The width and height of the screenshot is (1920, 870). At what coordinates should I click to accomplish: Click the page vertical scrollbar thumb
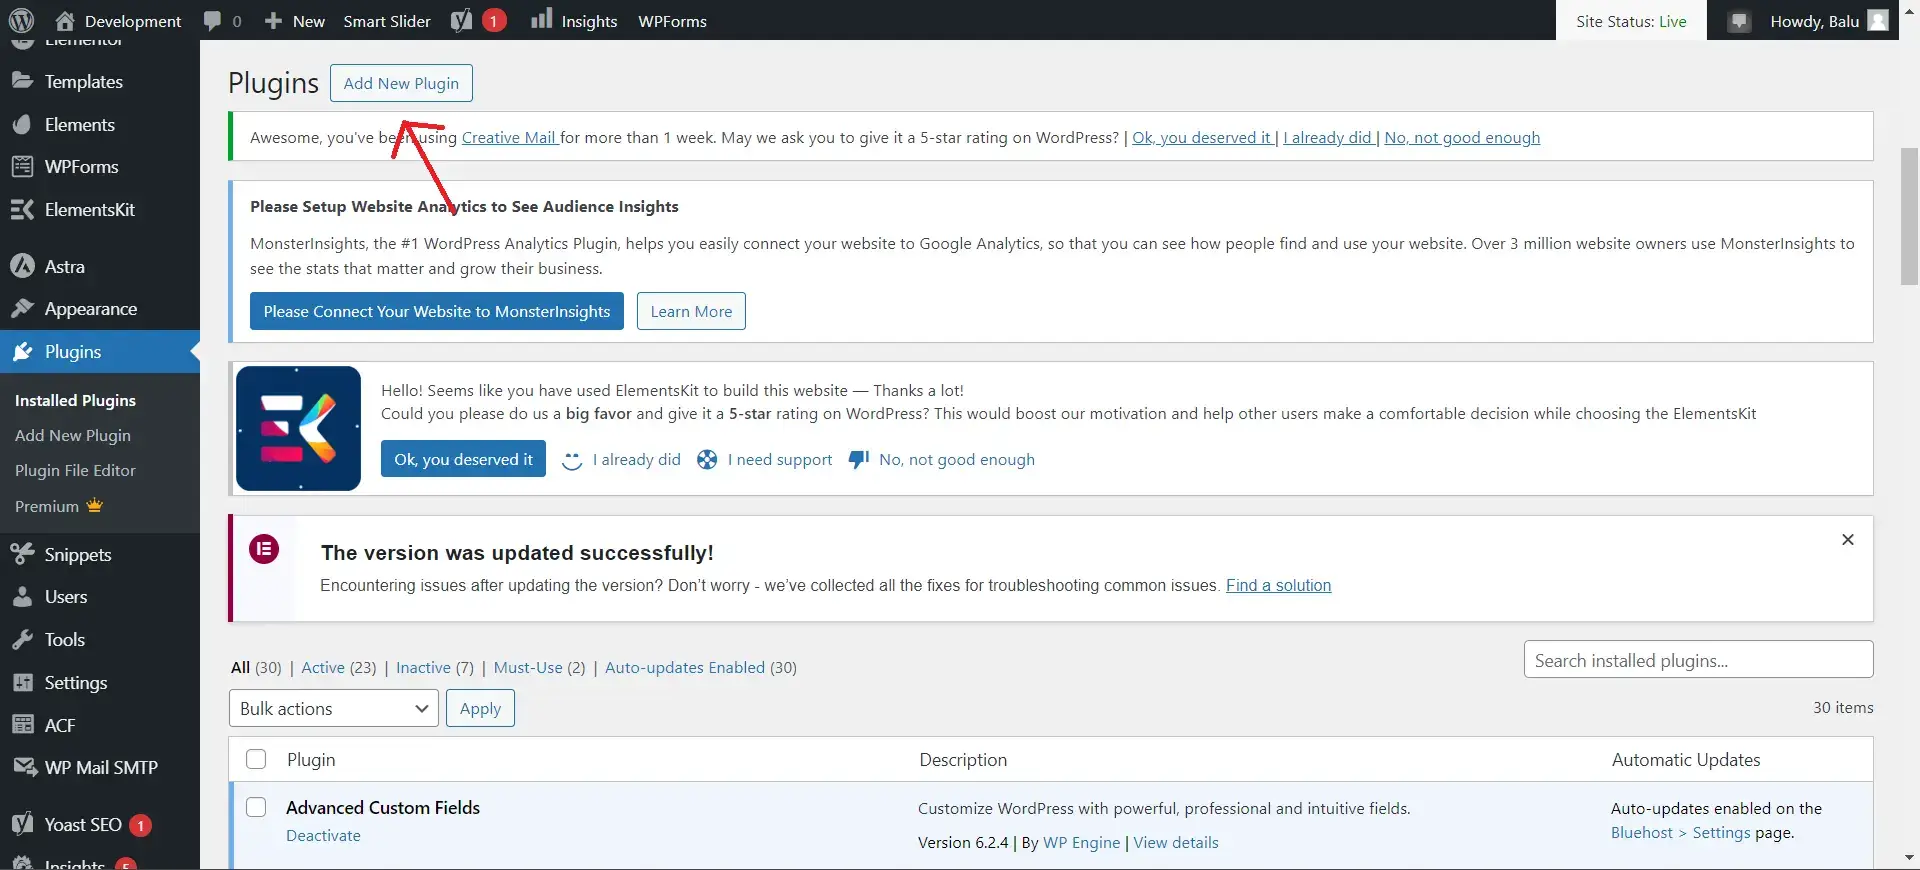tap(1909, 217)
